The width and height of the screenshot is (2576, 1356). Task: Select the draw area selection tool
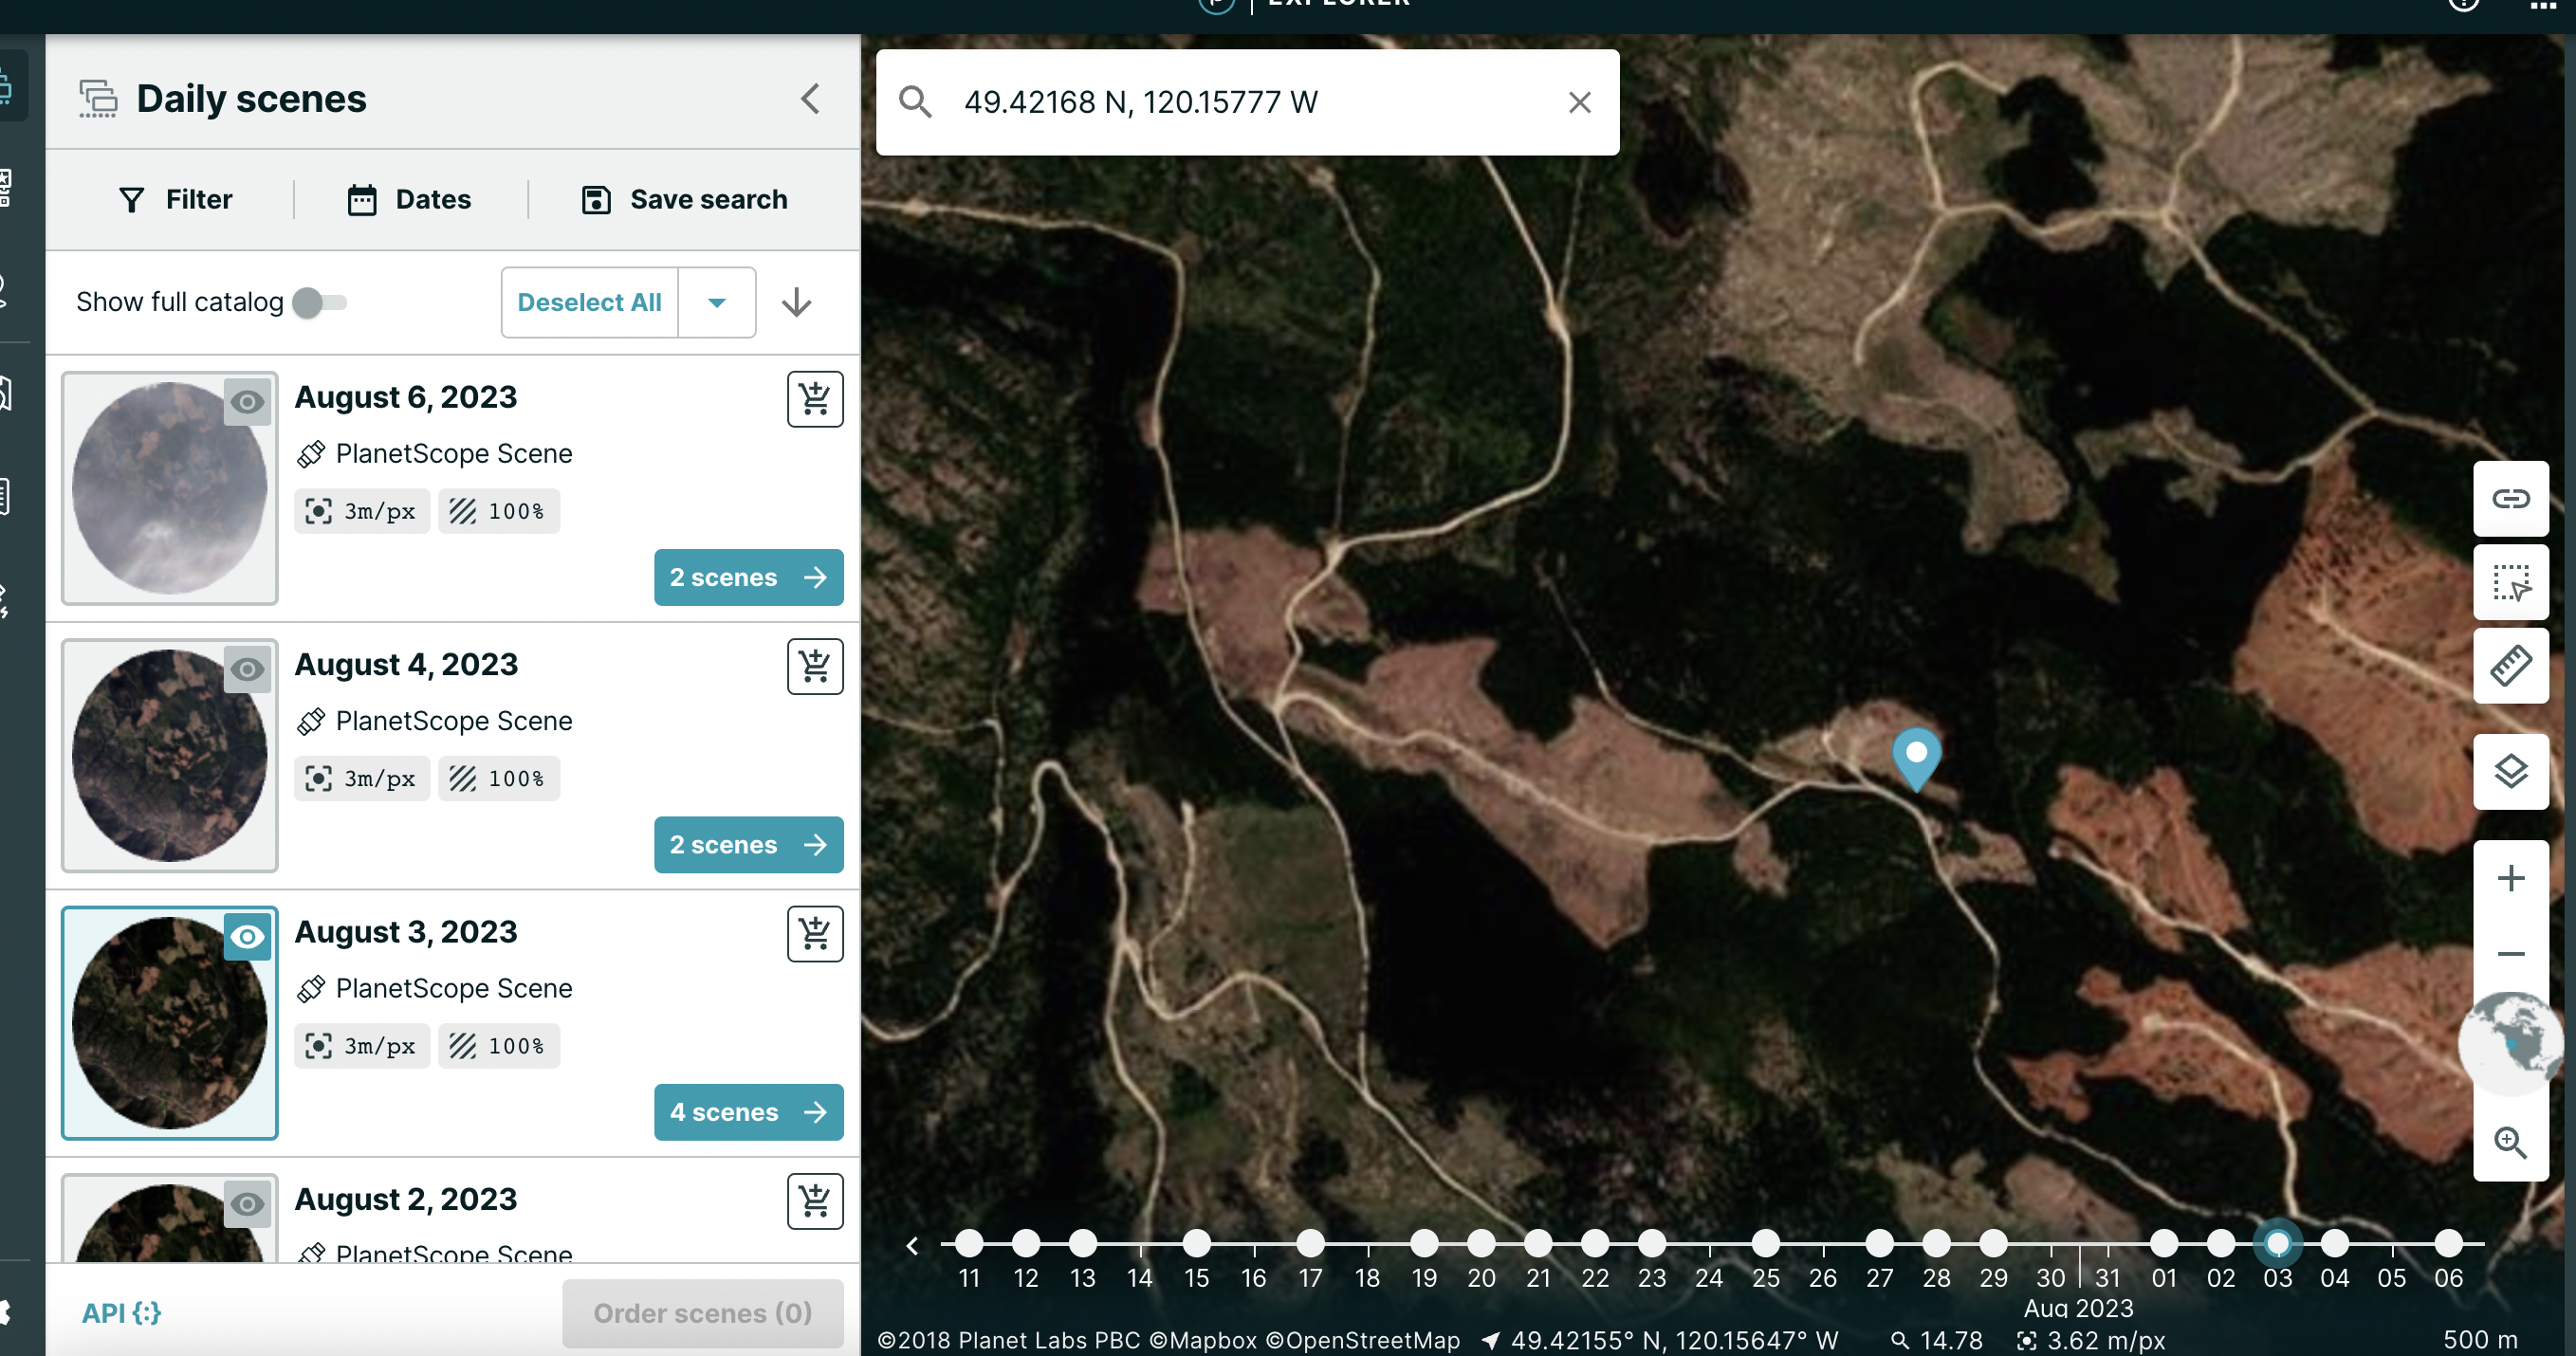(2510, 582)
